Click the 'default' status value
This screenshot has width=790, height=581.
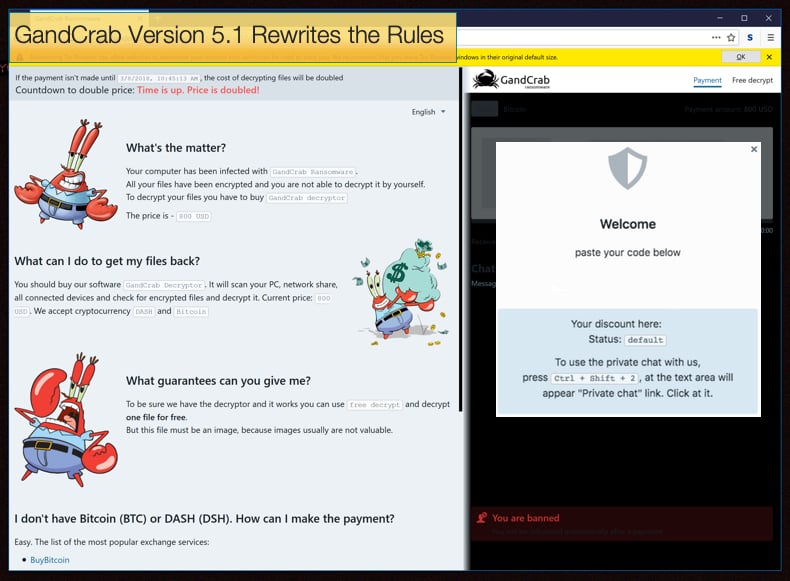645,340
